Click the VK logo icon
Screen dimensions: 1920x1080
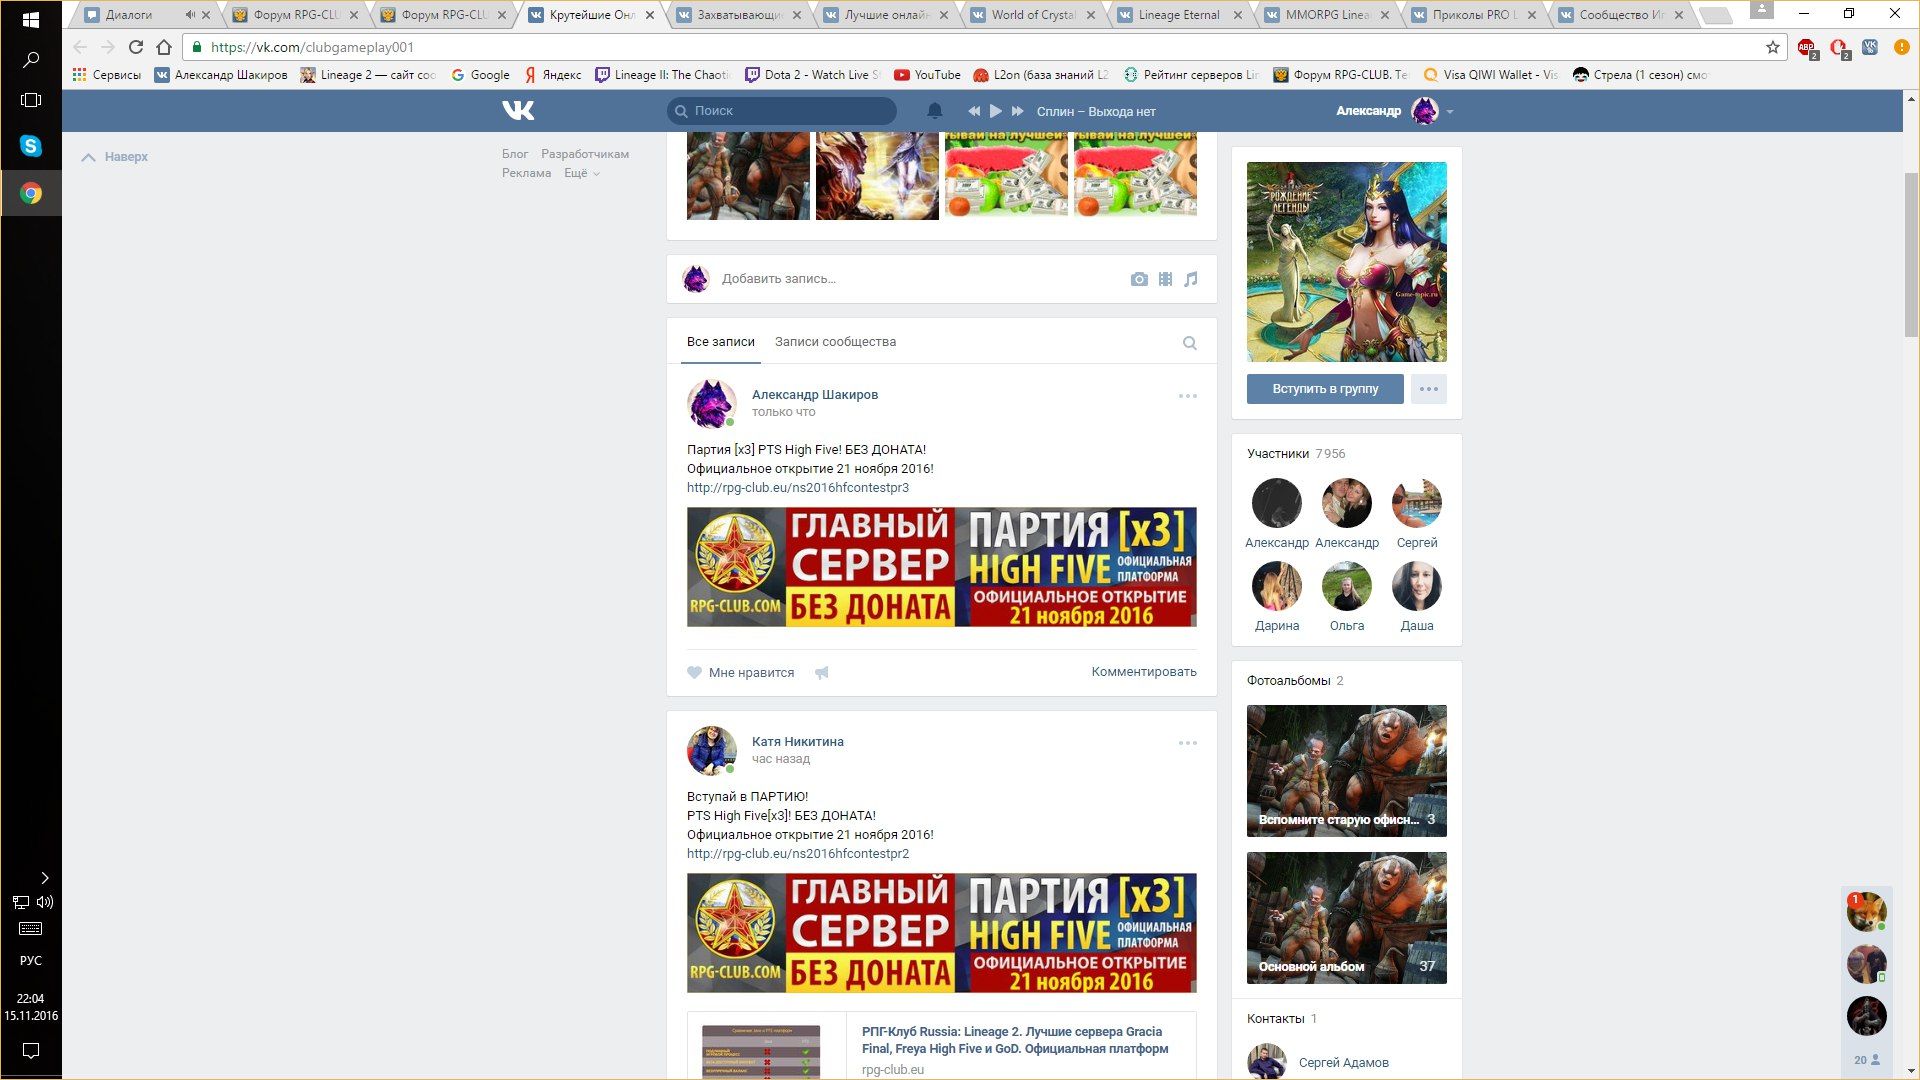[518, 111]
